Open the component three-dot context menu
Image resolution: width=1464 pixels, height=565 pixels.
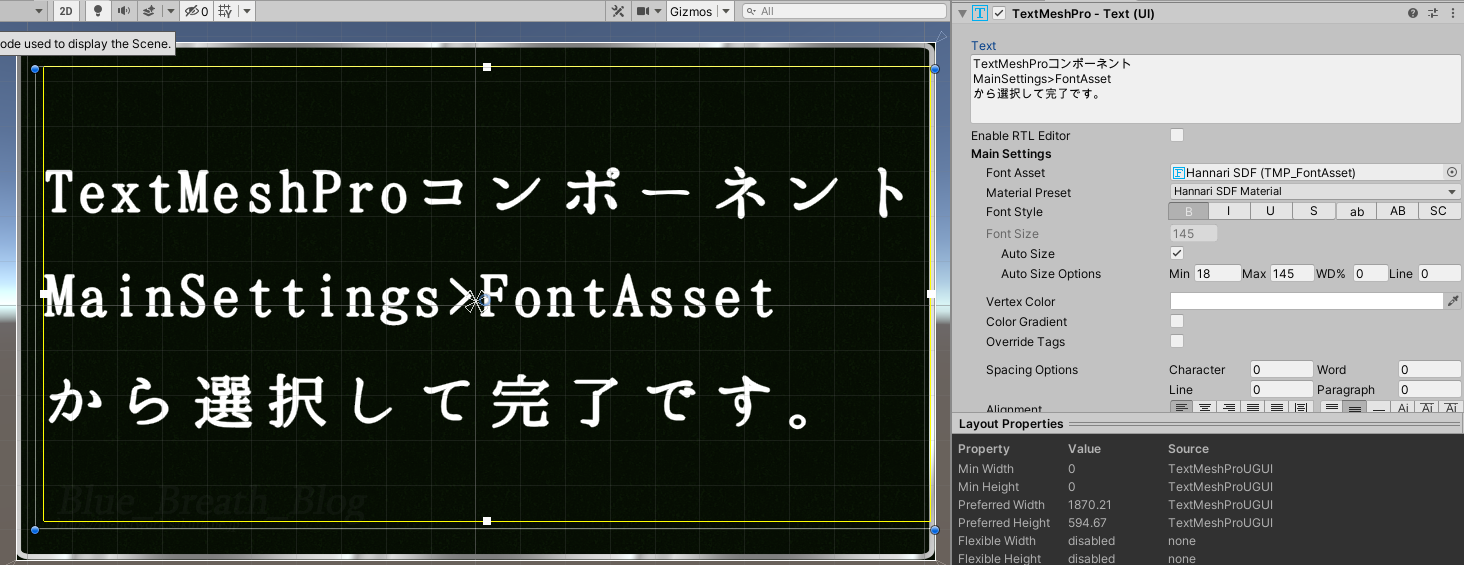click(1452, 13)
